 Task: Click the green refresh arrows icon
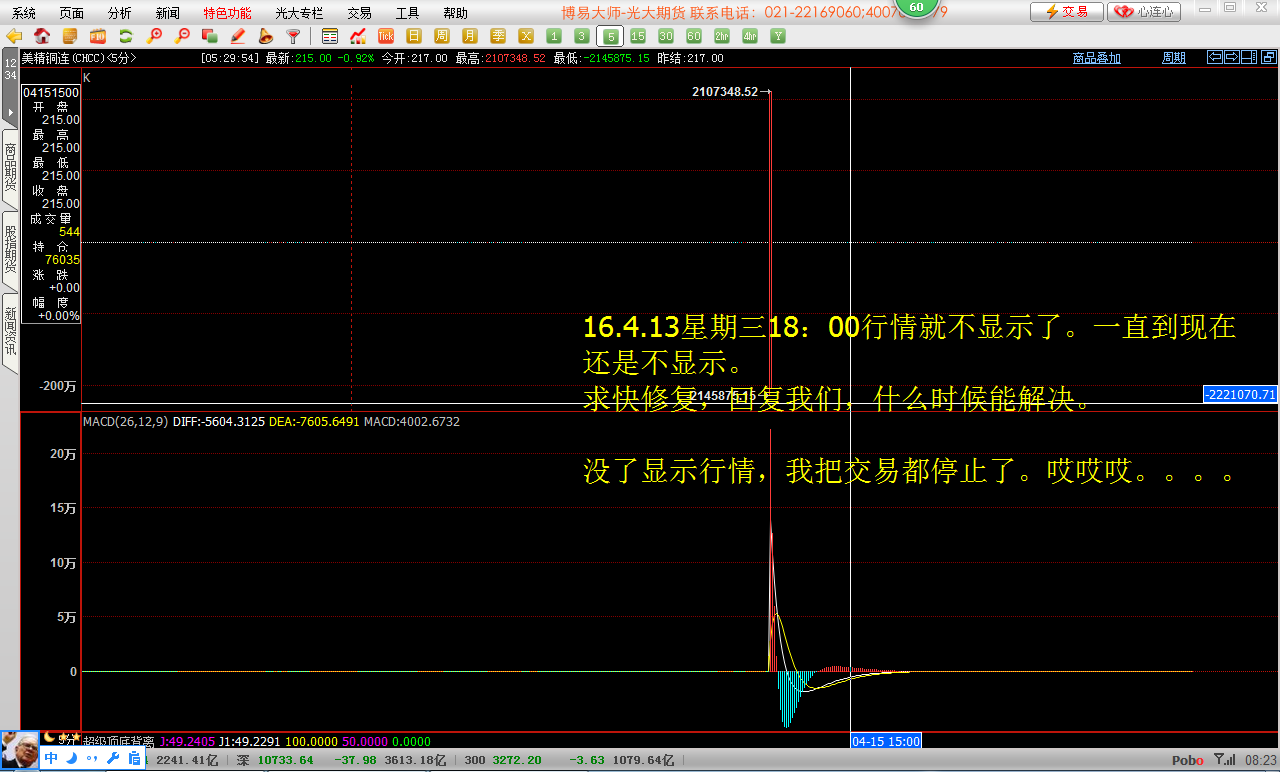[x=126, y=36]
